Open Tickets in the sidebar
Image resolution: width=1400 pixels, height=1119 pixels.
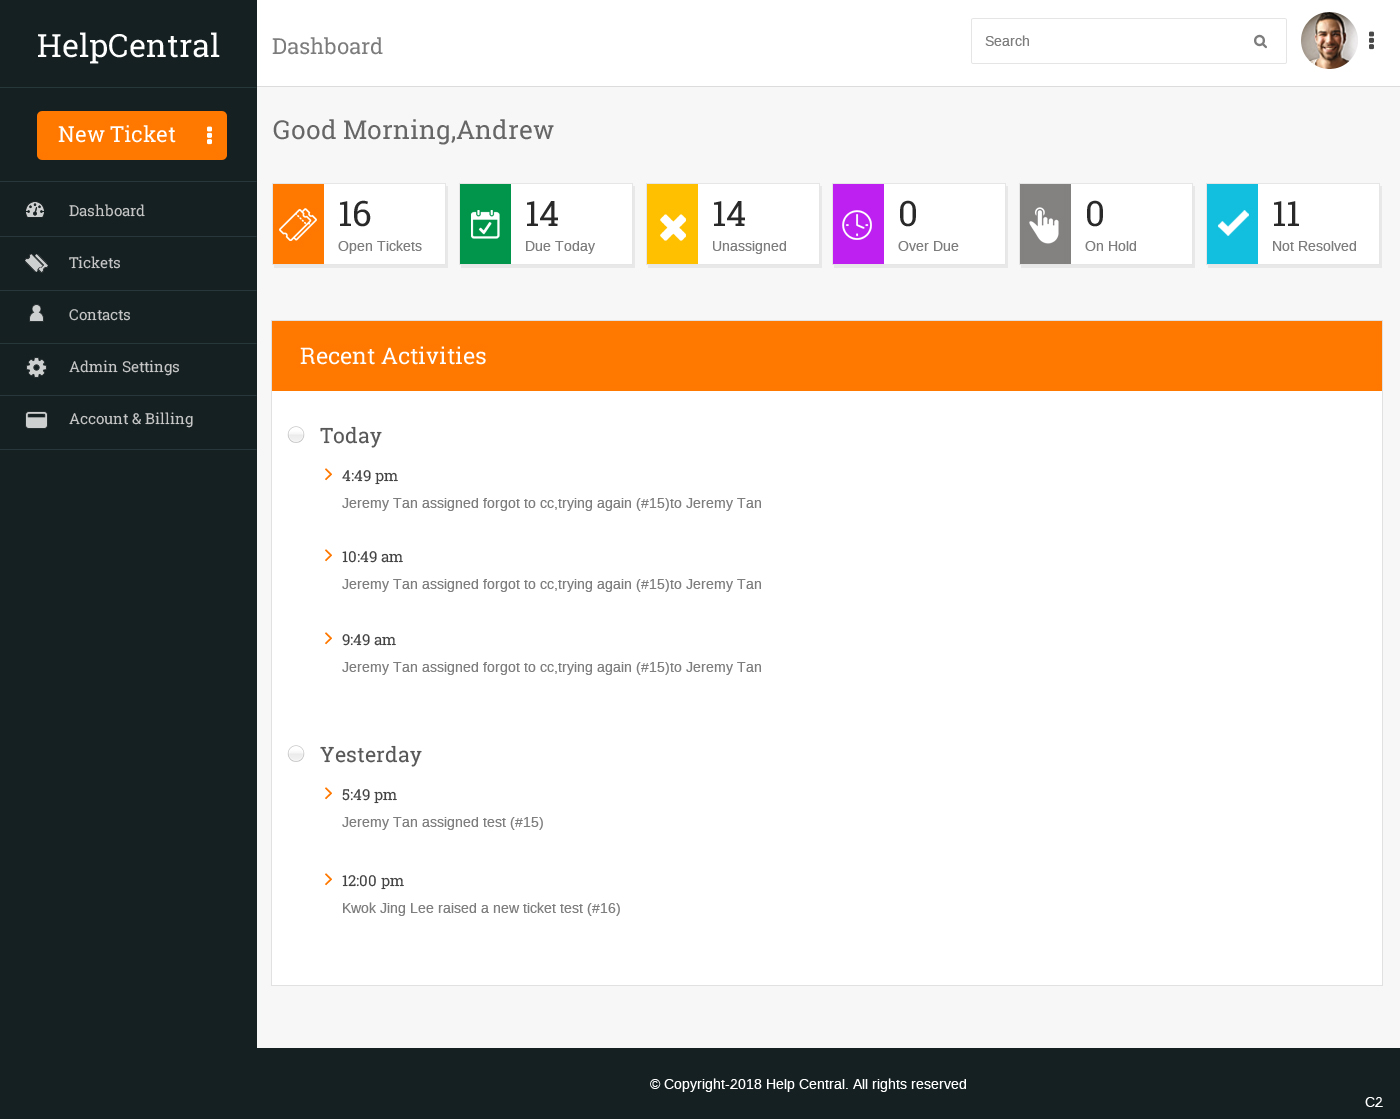click(94, 263)
